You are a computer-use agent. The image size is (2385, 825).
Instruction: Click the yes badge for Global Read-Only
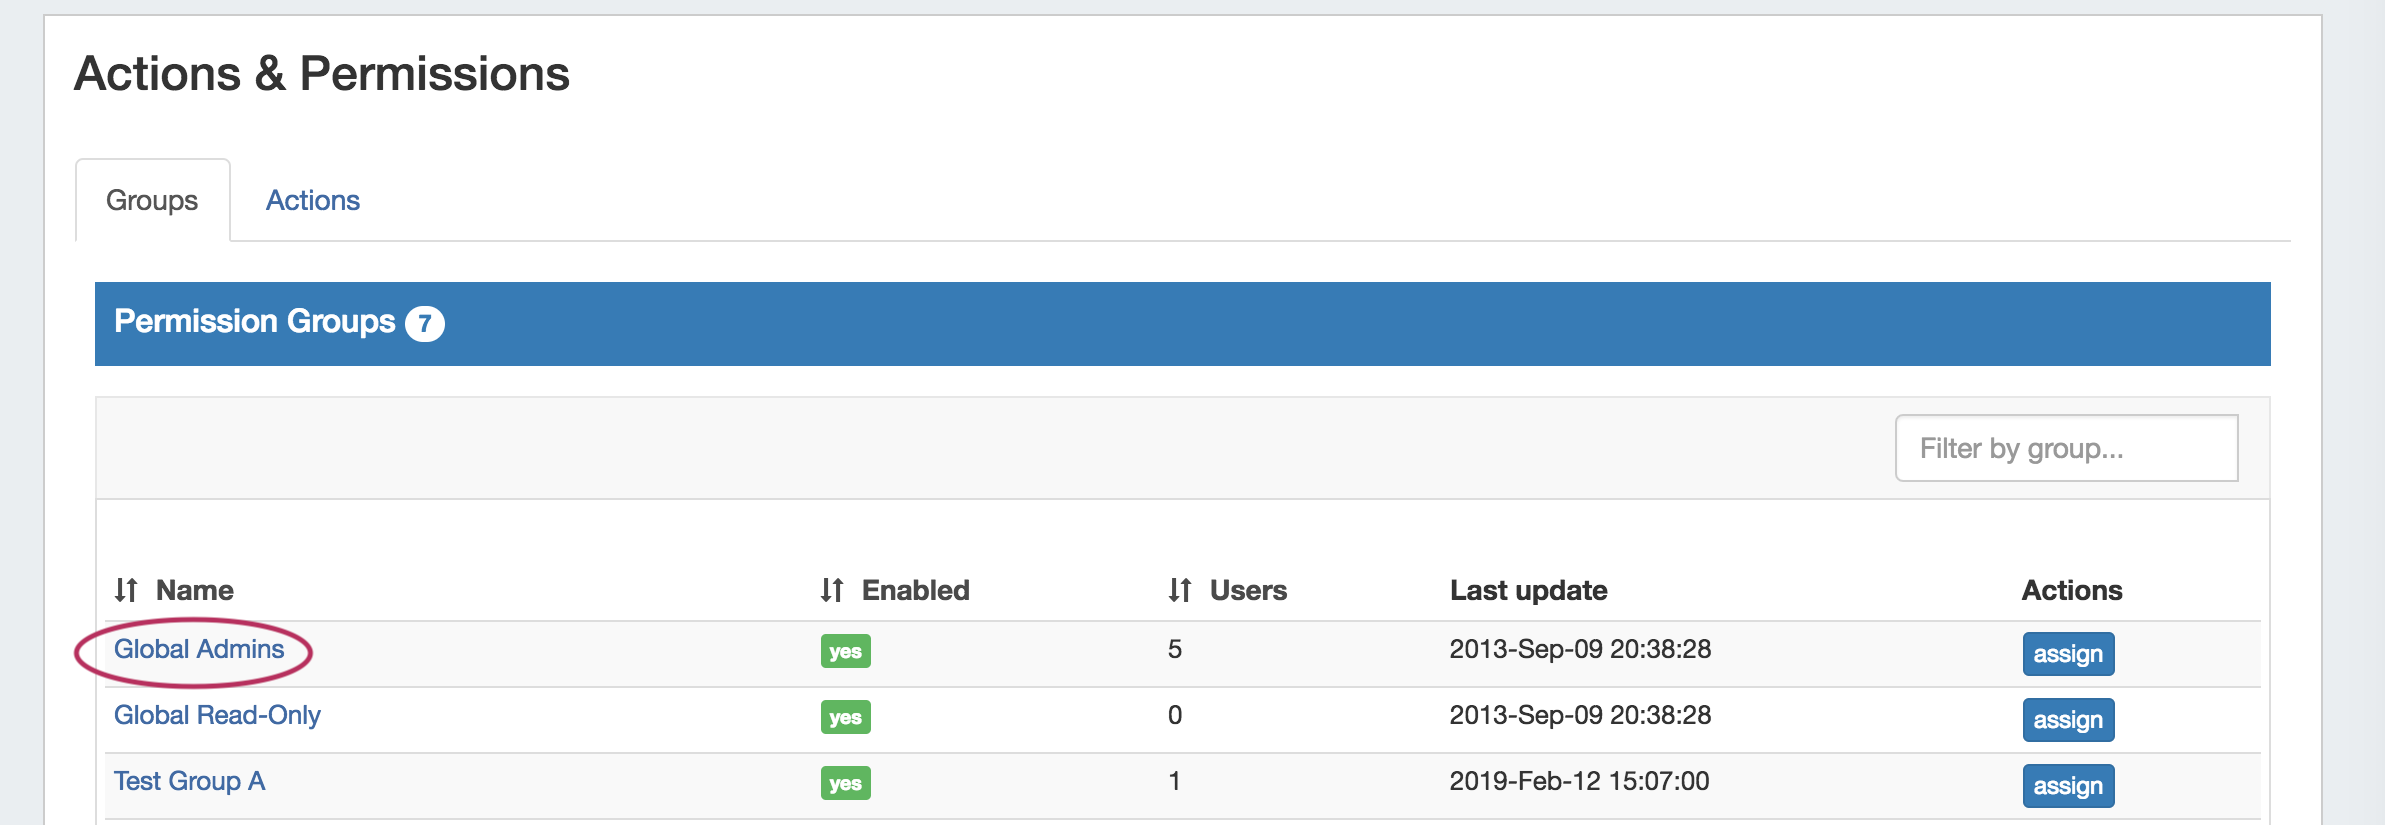tap(845, 718)
